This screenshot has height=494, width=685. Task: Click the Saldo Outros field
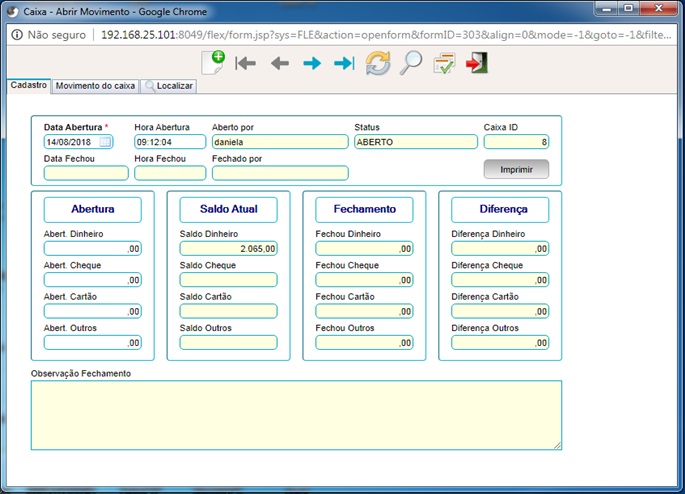(228, 343)
